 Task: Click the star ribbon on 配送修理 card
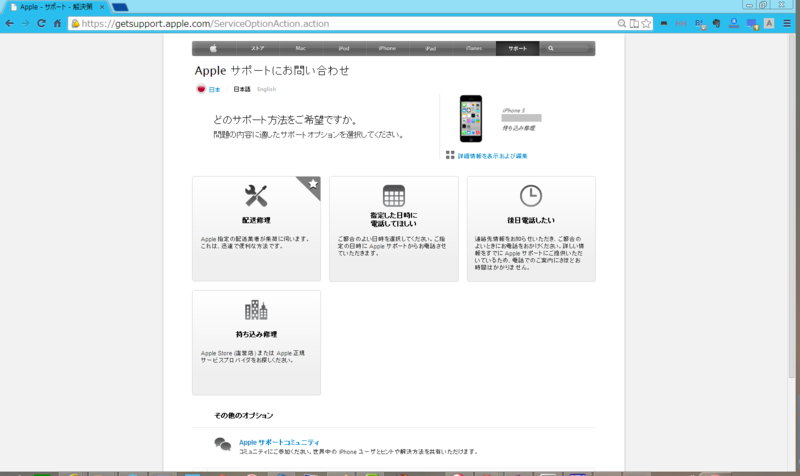click(310, 186)
